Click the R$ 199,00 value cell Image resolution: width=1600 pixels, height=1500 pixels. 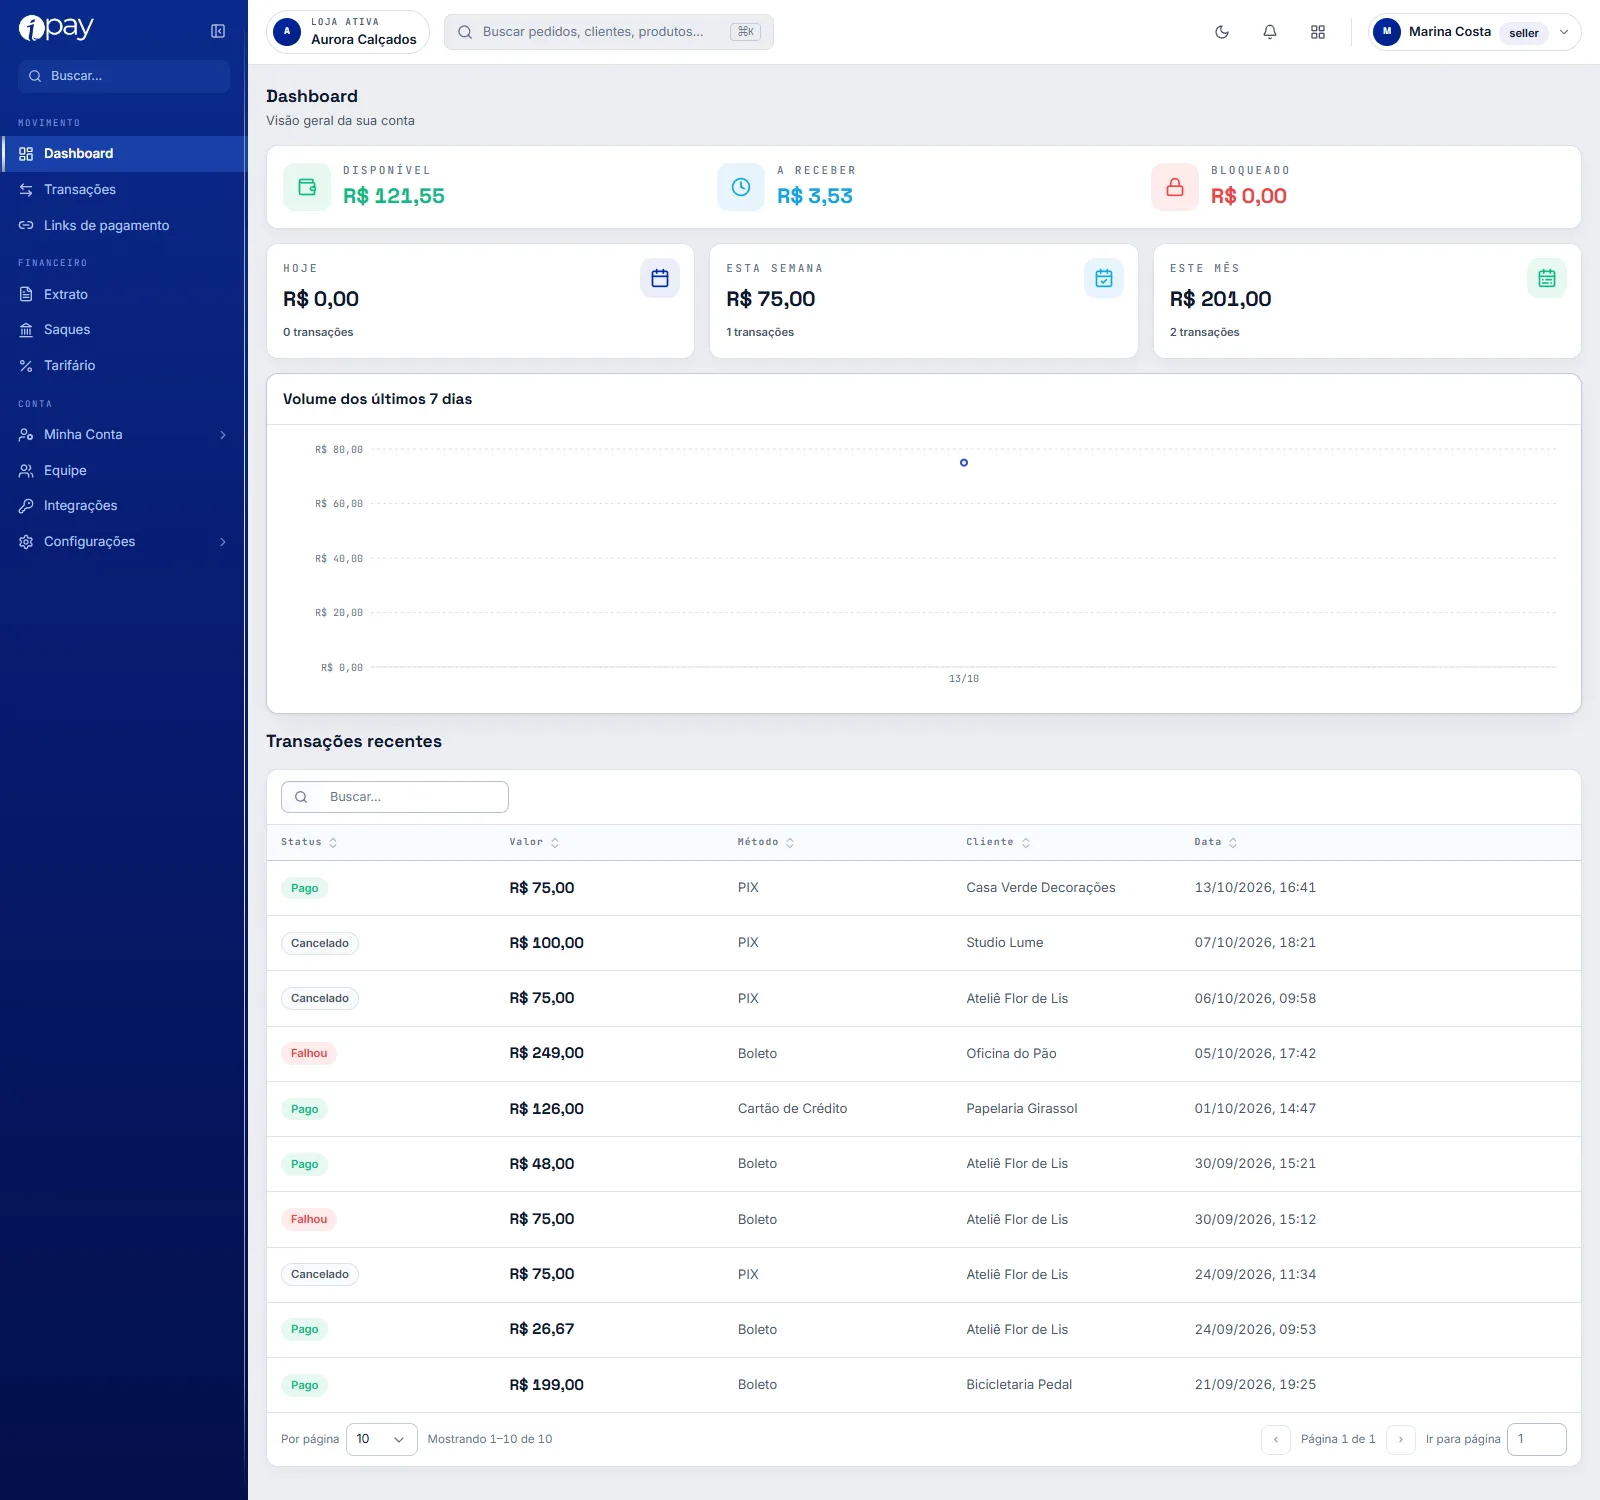click(x=547, y=1385)
